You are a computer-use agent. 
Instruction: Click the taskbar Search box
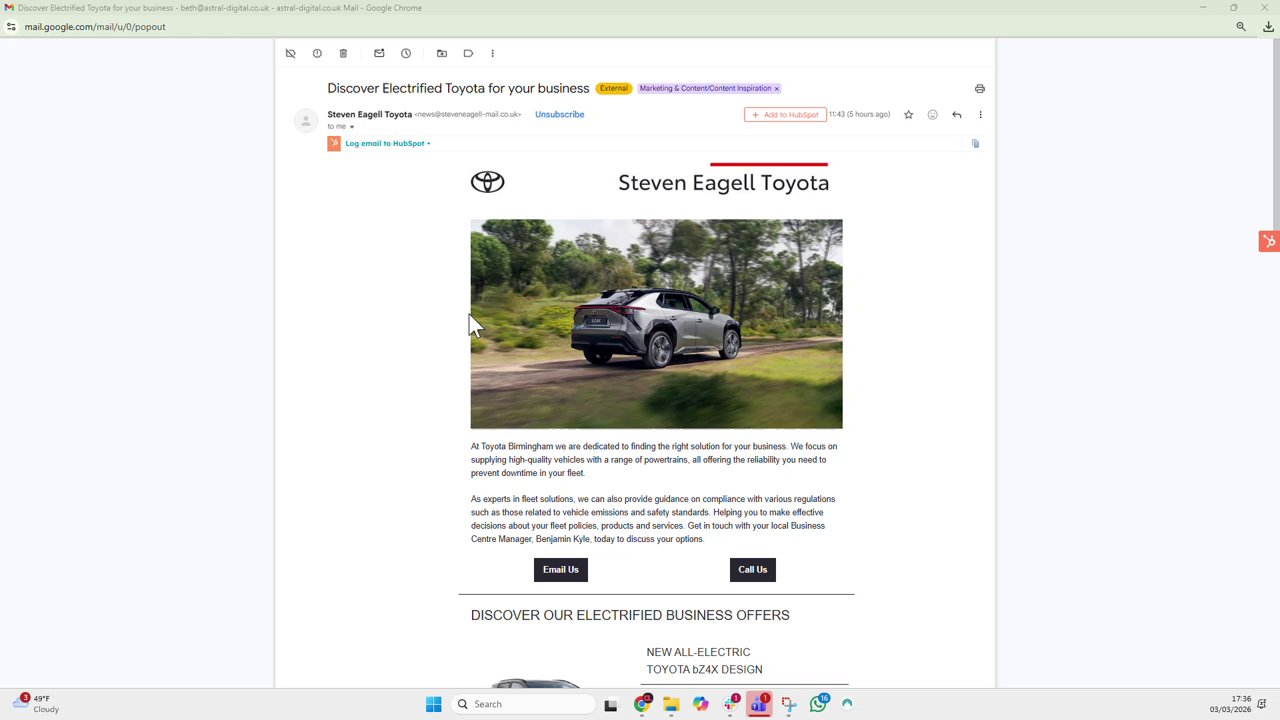[522, 705]
